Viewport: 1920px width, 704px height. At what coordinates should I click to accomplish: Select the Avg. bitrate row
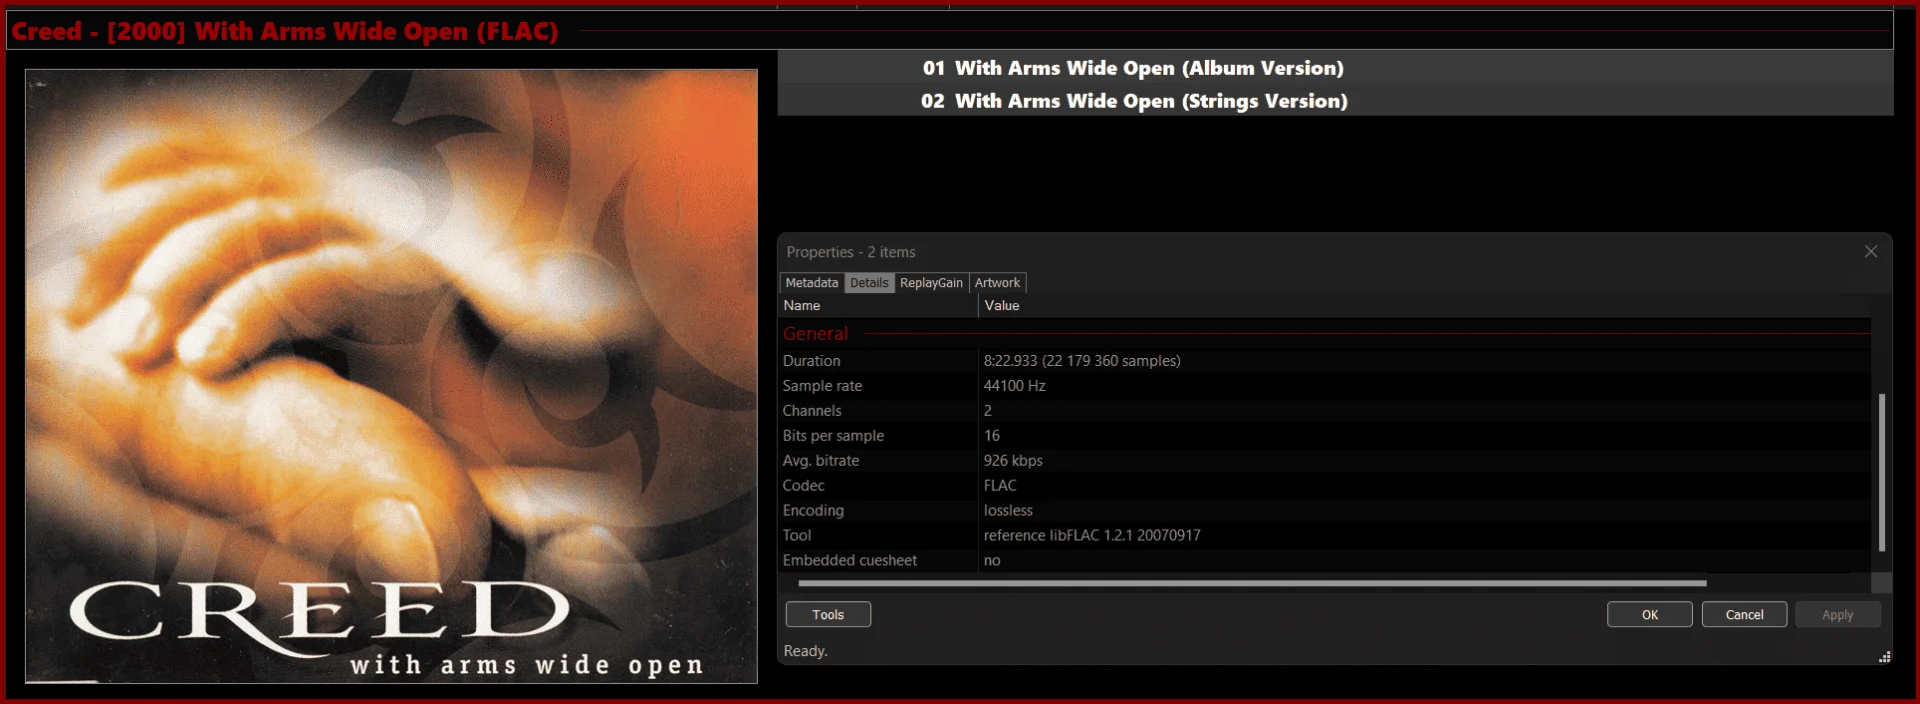tap(1325, 461)
